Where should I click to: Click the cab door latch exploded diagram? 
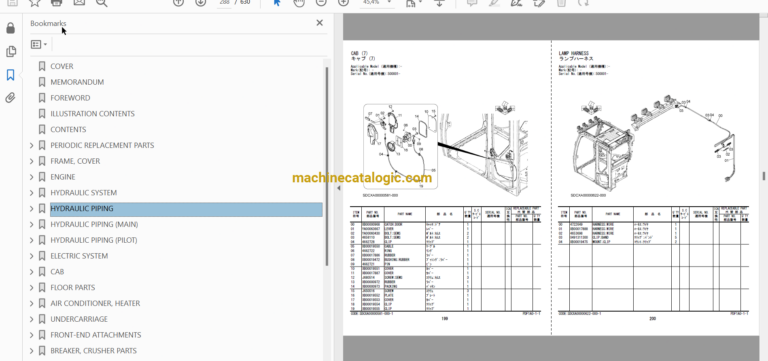(x=400, y=146)
